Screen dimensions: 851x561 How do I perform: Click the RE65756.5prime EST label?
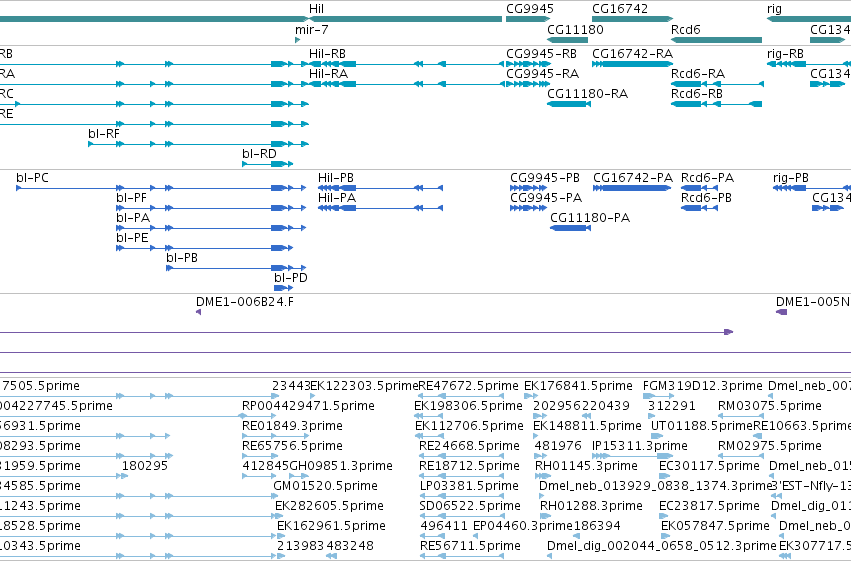[x=292, y=446]
